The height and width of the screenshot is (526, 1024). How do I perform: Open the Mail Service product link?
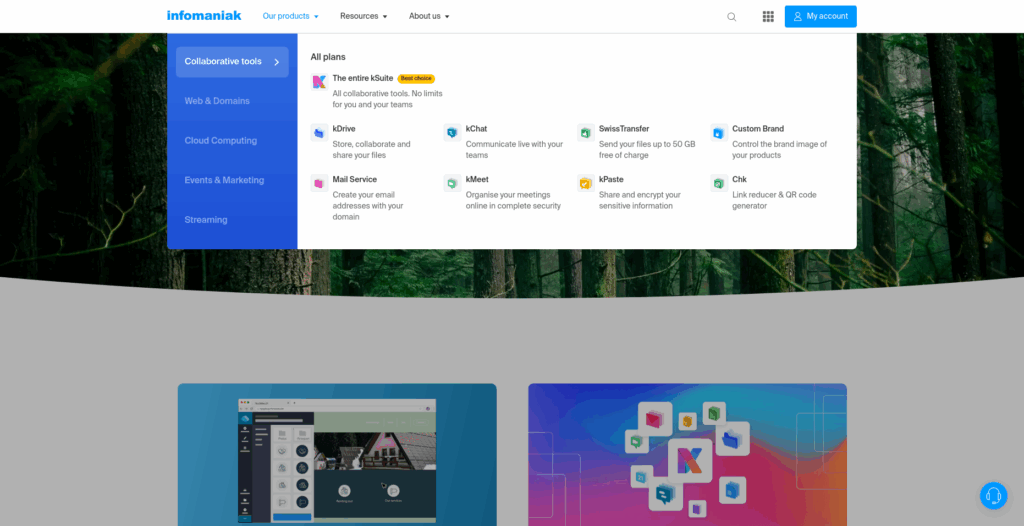pos(355,179)
